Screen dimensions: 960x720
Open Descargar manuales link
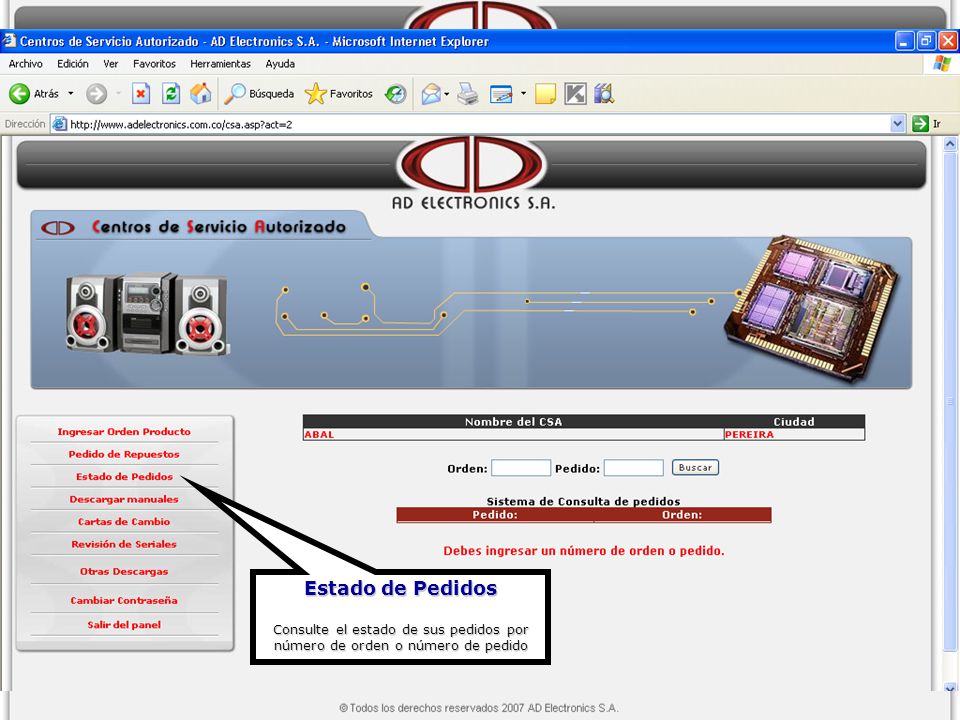[x=124, y=499]
